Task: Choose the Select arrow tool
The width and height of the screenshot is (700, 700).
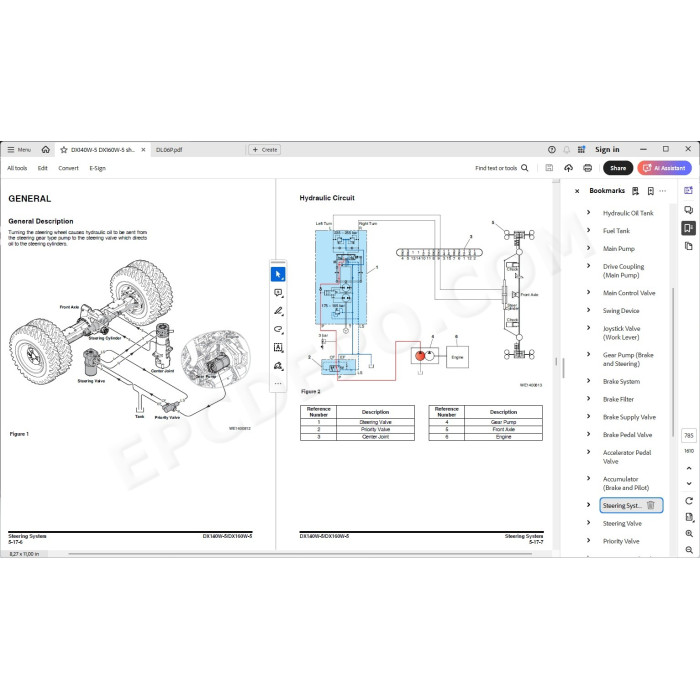Action: 278,274
